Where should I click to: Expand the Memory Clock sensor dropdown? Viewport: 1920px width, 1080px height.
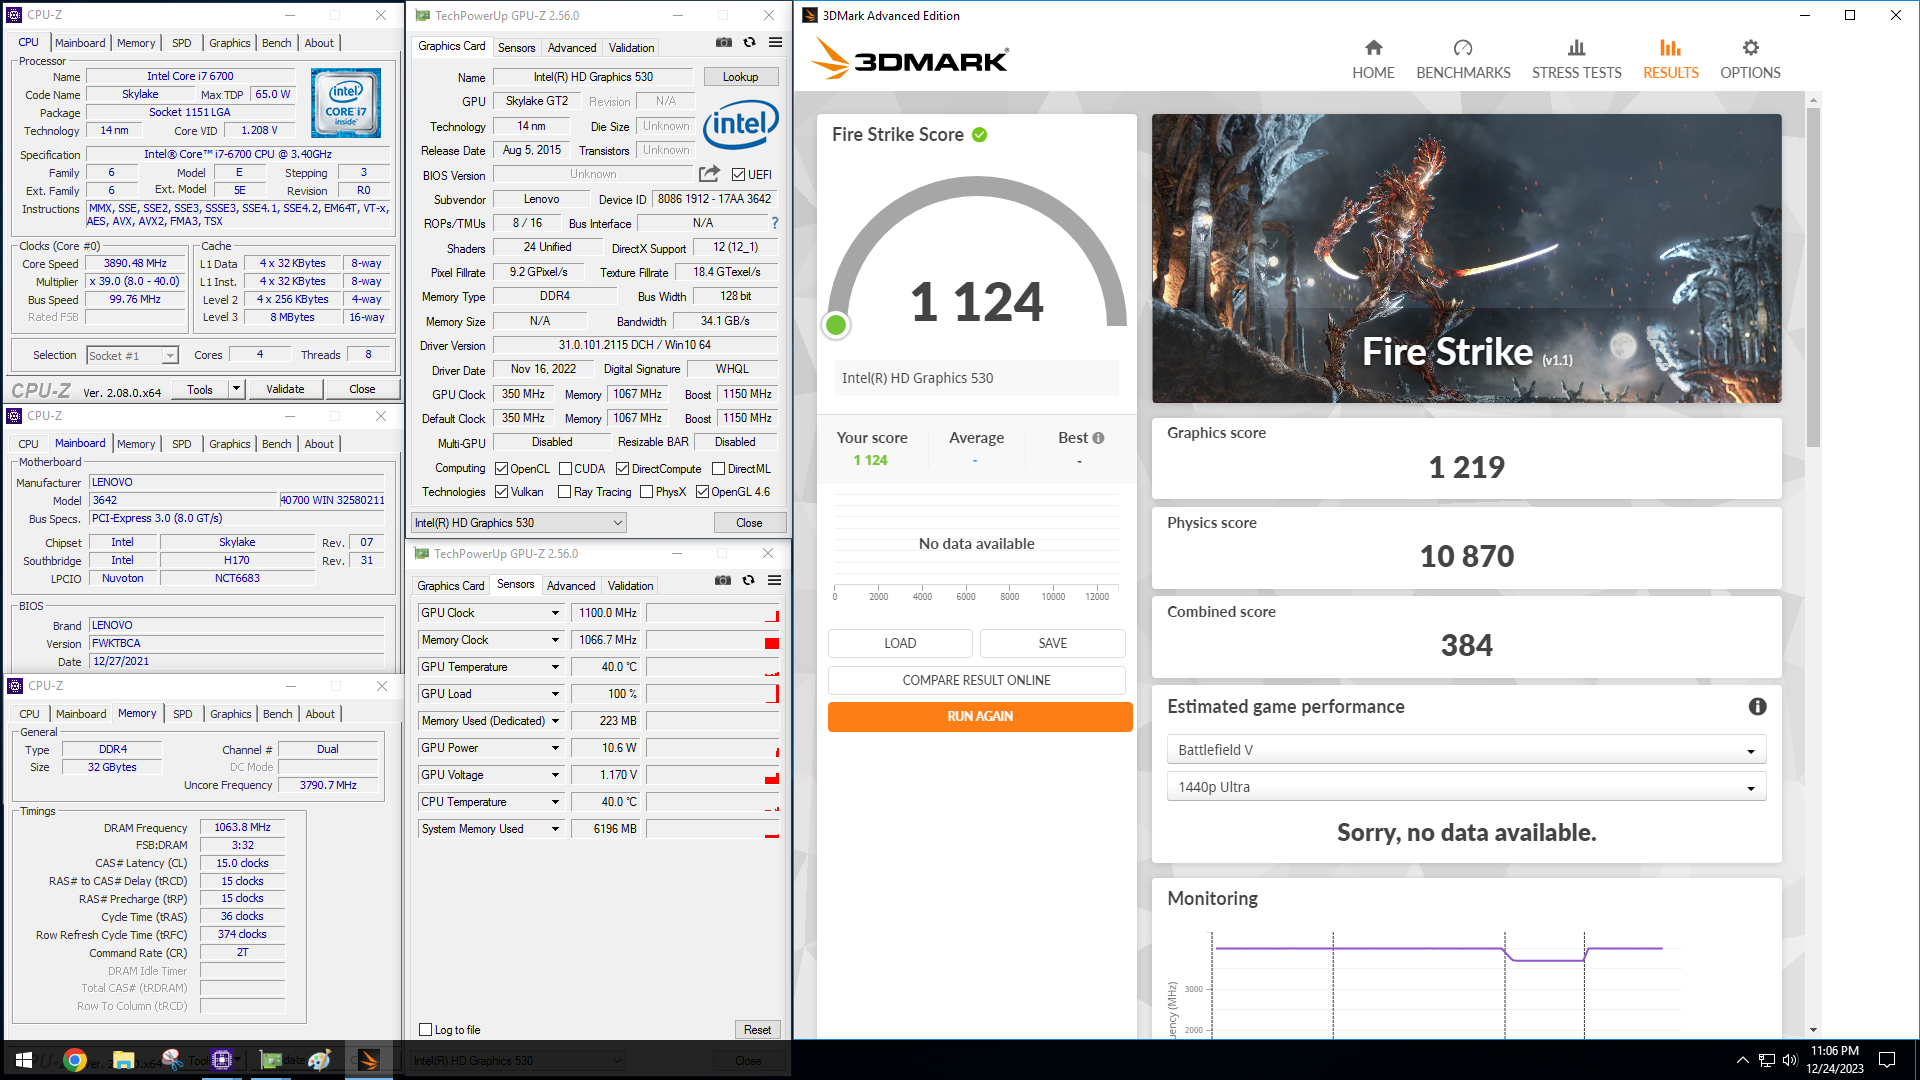[x=555, y=640]
